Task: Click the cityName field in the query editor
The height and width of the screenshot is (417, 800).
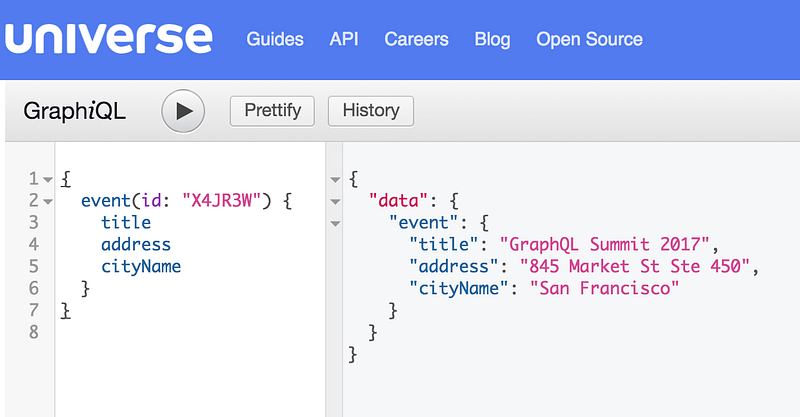Action: tap(140, 266)
